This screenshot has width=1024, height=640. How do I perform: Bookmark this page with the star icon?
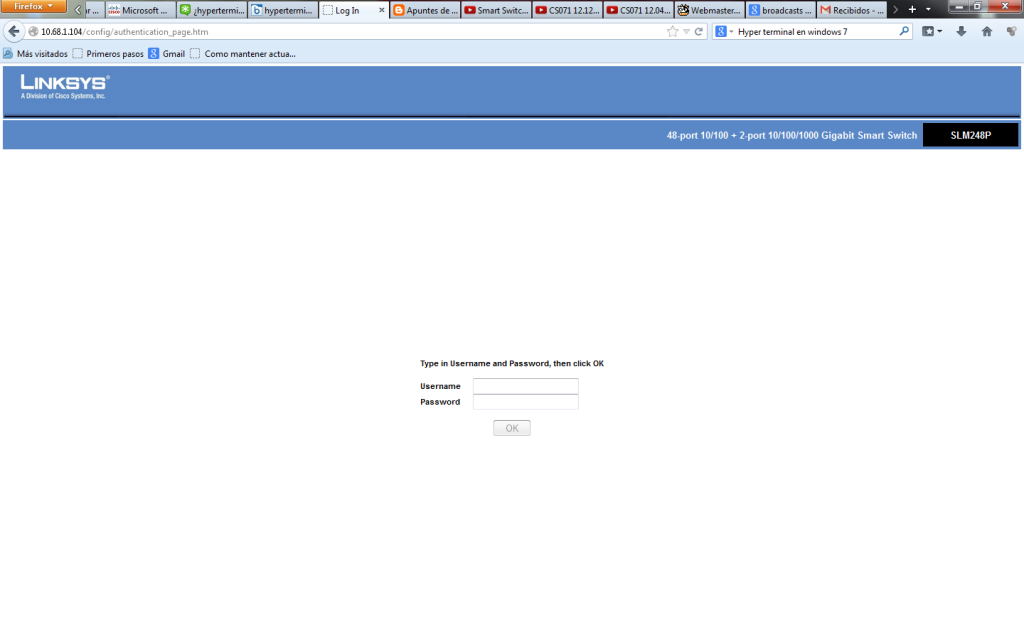[x=673, y=31]
